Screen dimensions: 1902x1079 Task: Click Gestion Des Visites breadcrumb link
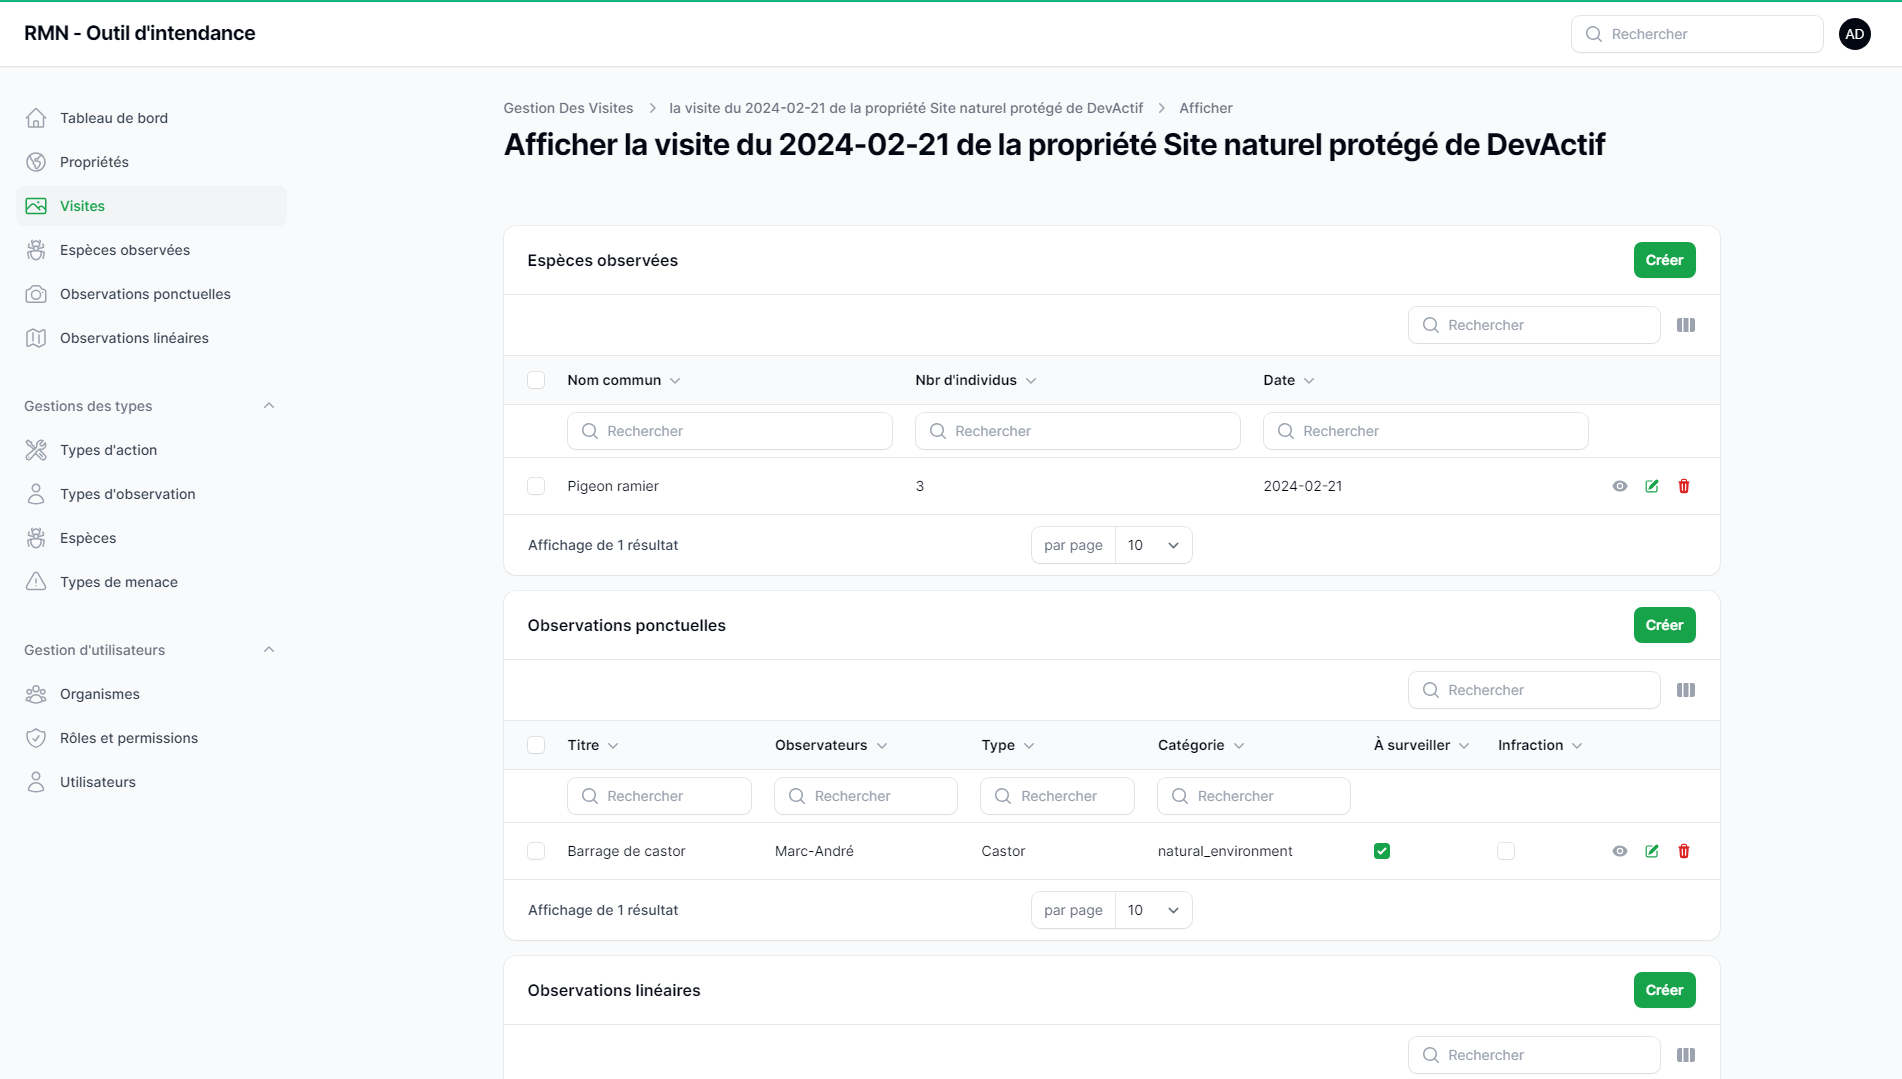[568, 108]
